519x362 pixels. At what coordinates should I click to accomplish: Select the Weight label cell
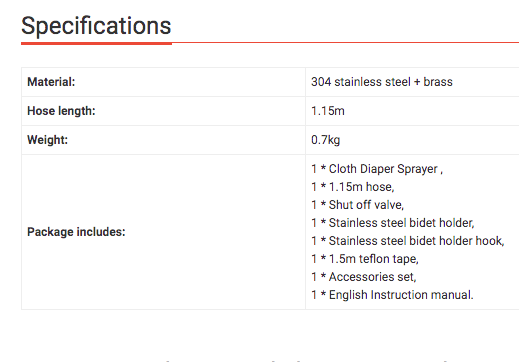tap(163, 140)
